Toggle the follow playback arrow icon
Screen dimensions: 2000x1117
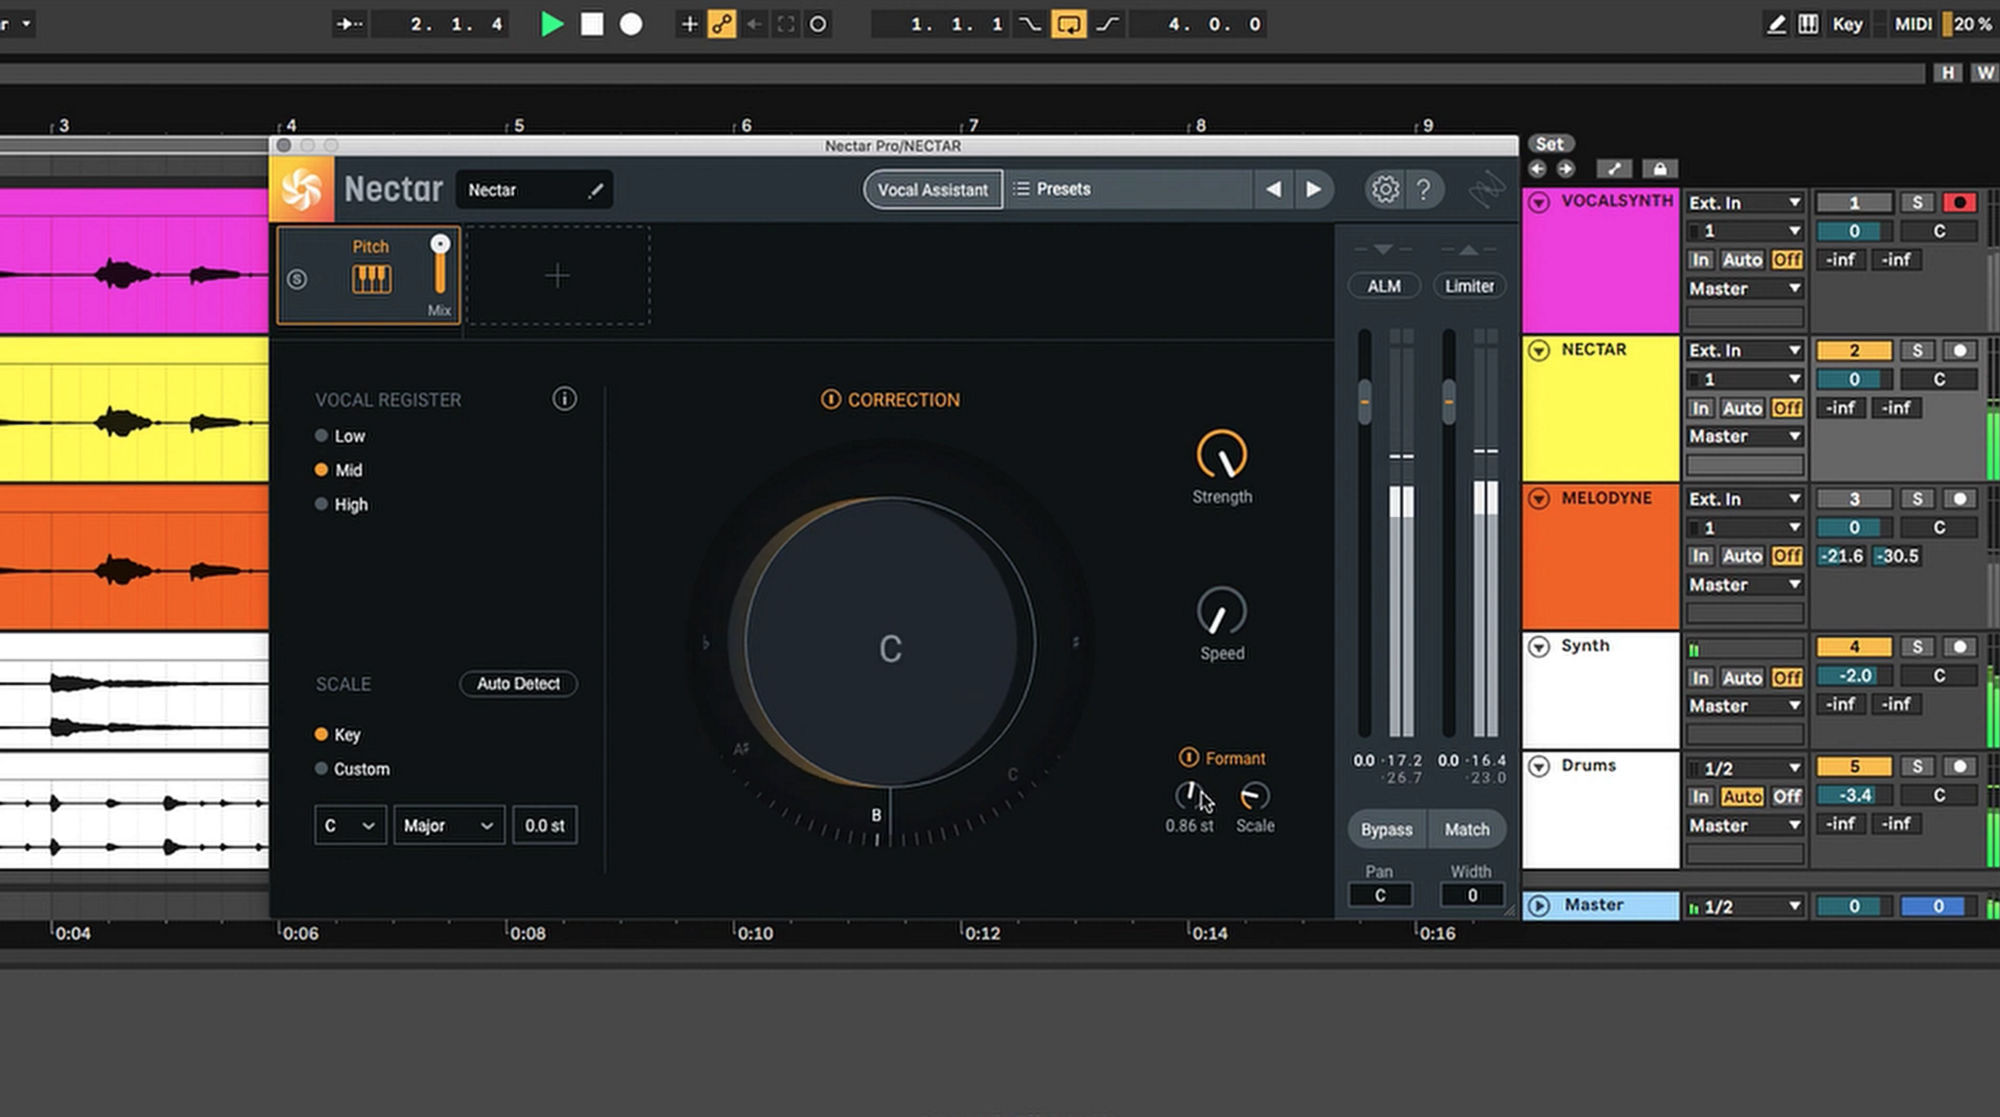pyautogui.click(x=349, y=24)
